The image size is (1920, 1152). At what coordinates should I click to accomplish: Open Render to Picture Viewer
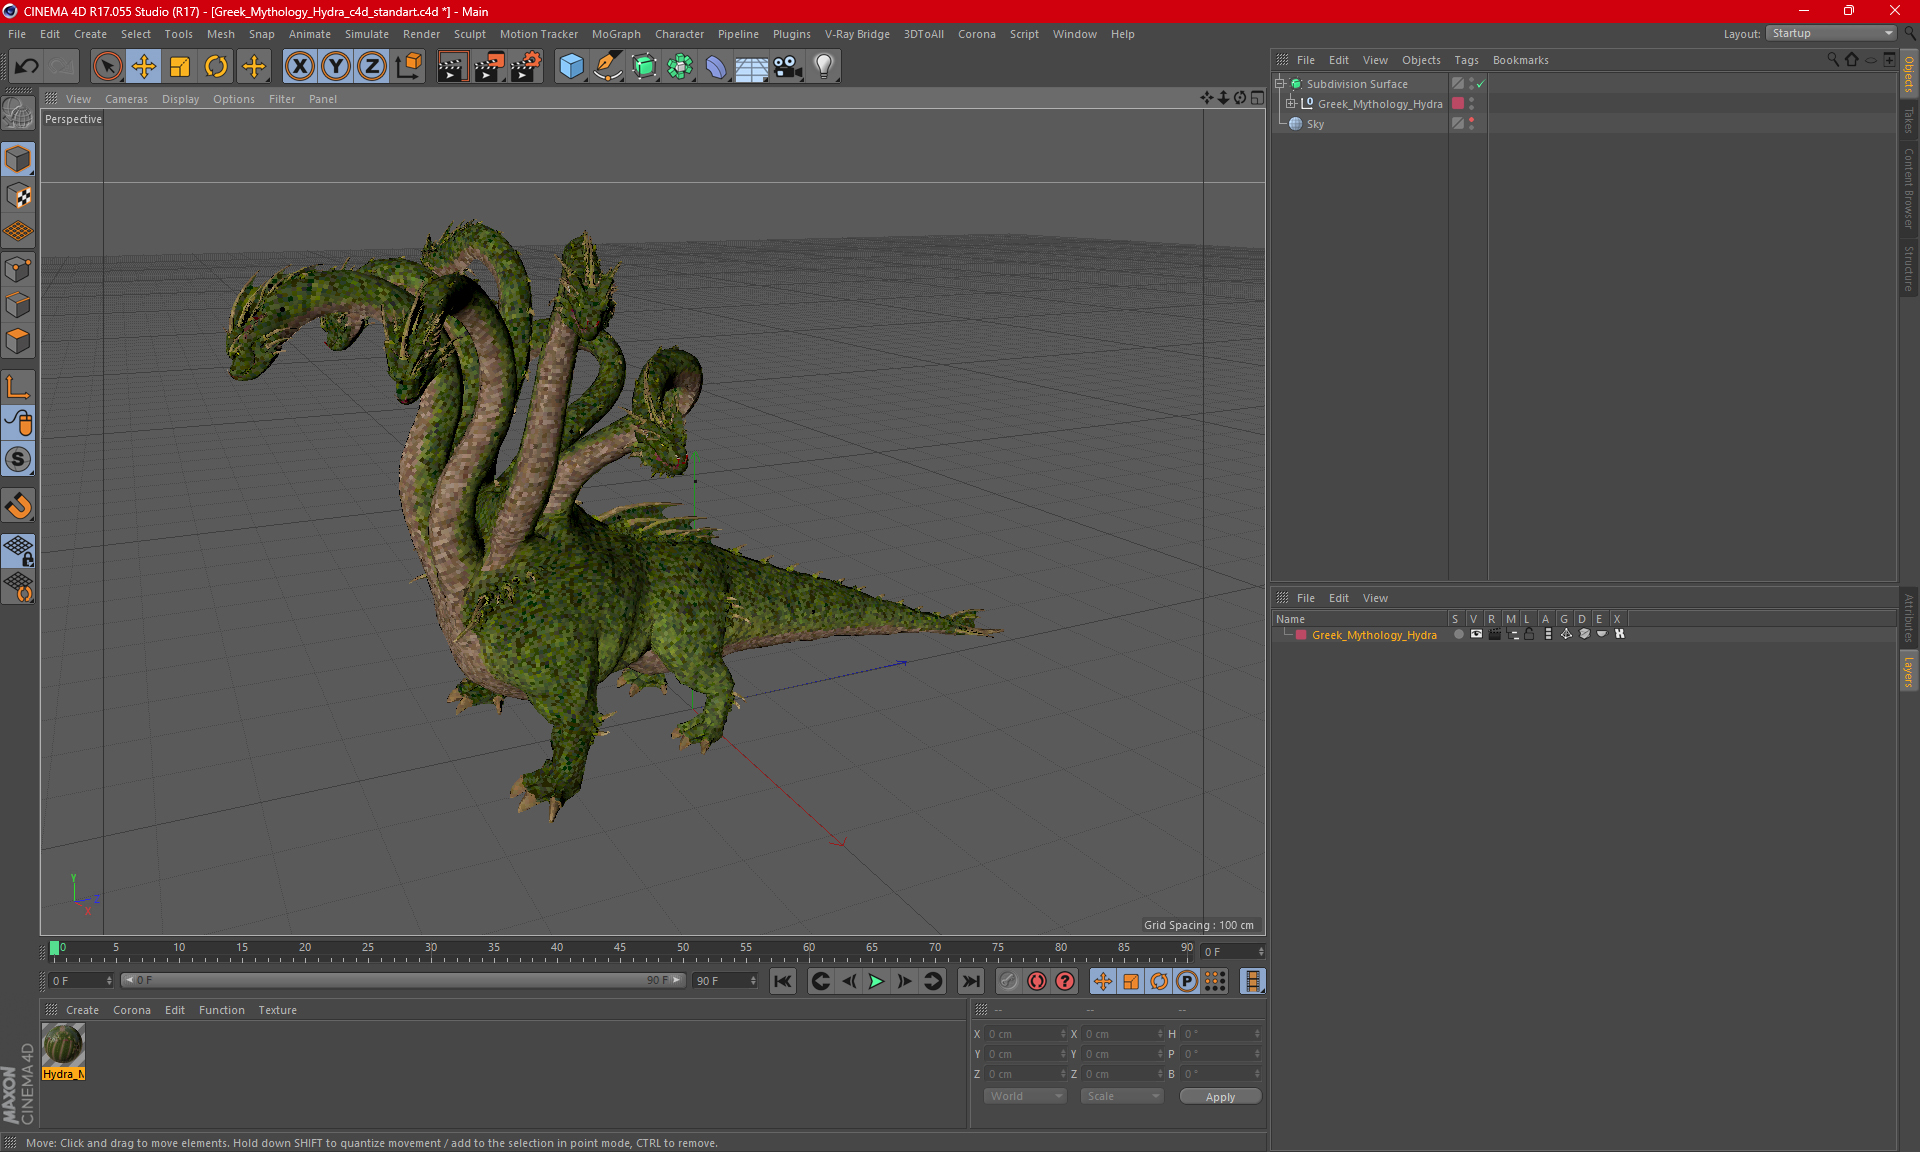coord(489,67)
